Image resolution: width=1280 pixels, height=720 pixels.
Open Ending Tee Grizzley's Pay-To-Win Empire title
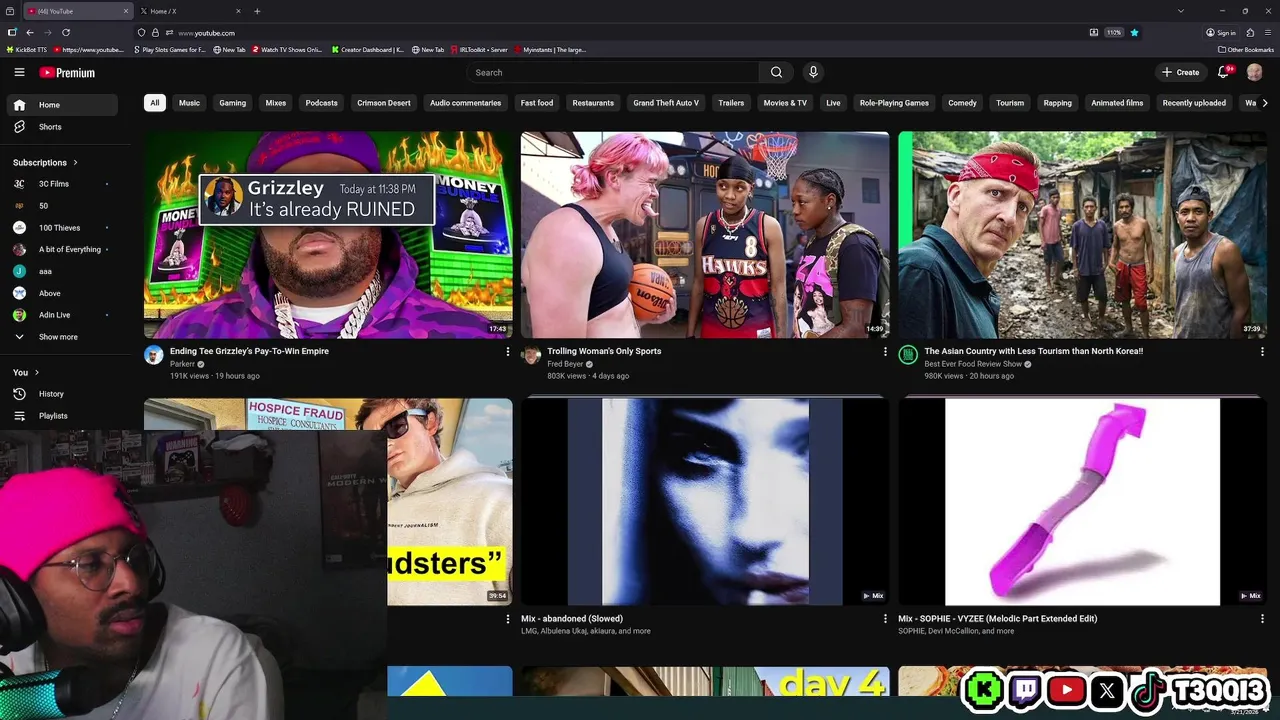coord(249,351)
